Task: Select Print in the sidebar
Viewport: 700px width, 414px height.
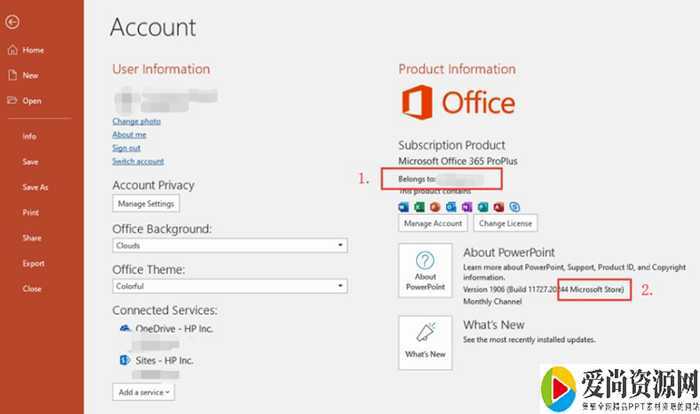Action: tap(31, 212)
